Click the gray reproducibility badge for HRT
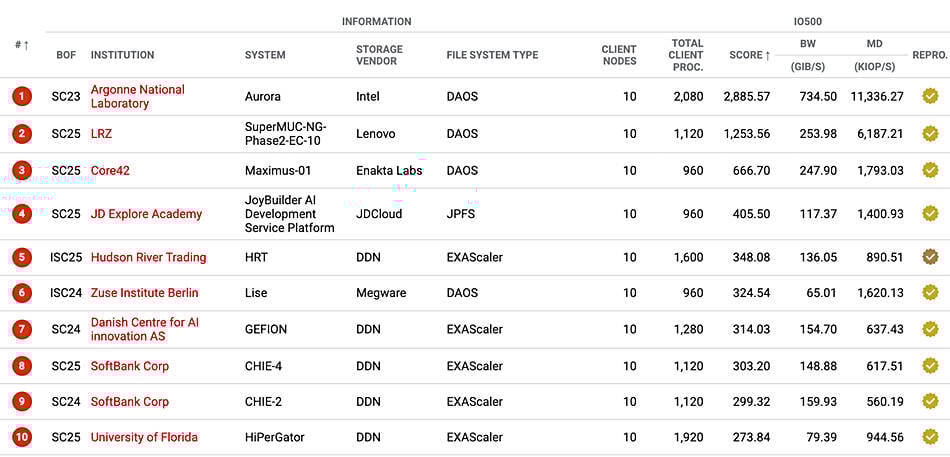Image resolution: width=950 pixels, height=457 pixels. 930,257
